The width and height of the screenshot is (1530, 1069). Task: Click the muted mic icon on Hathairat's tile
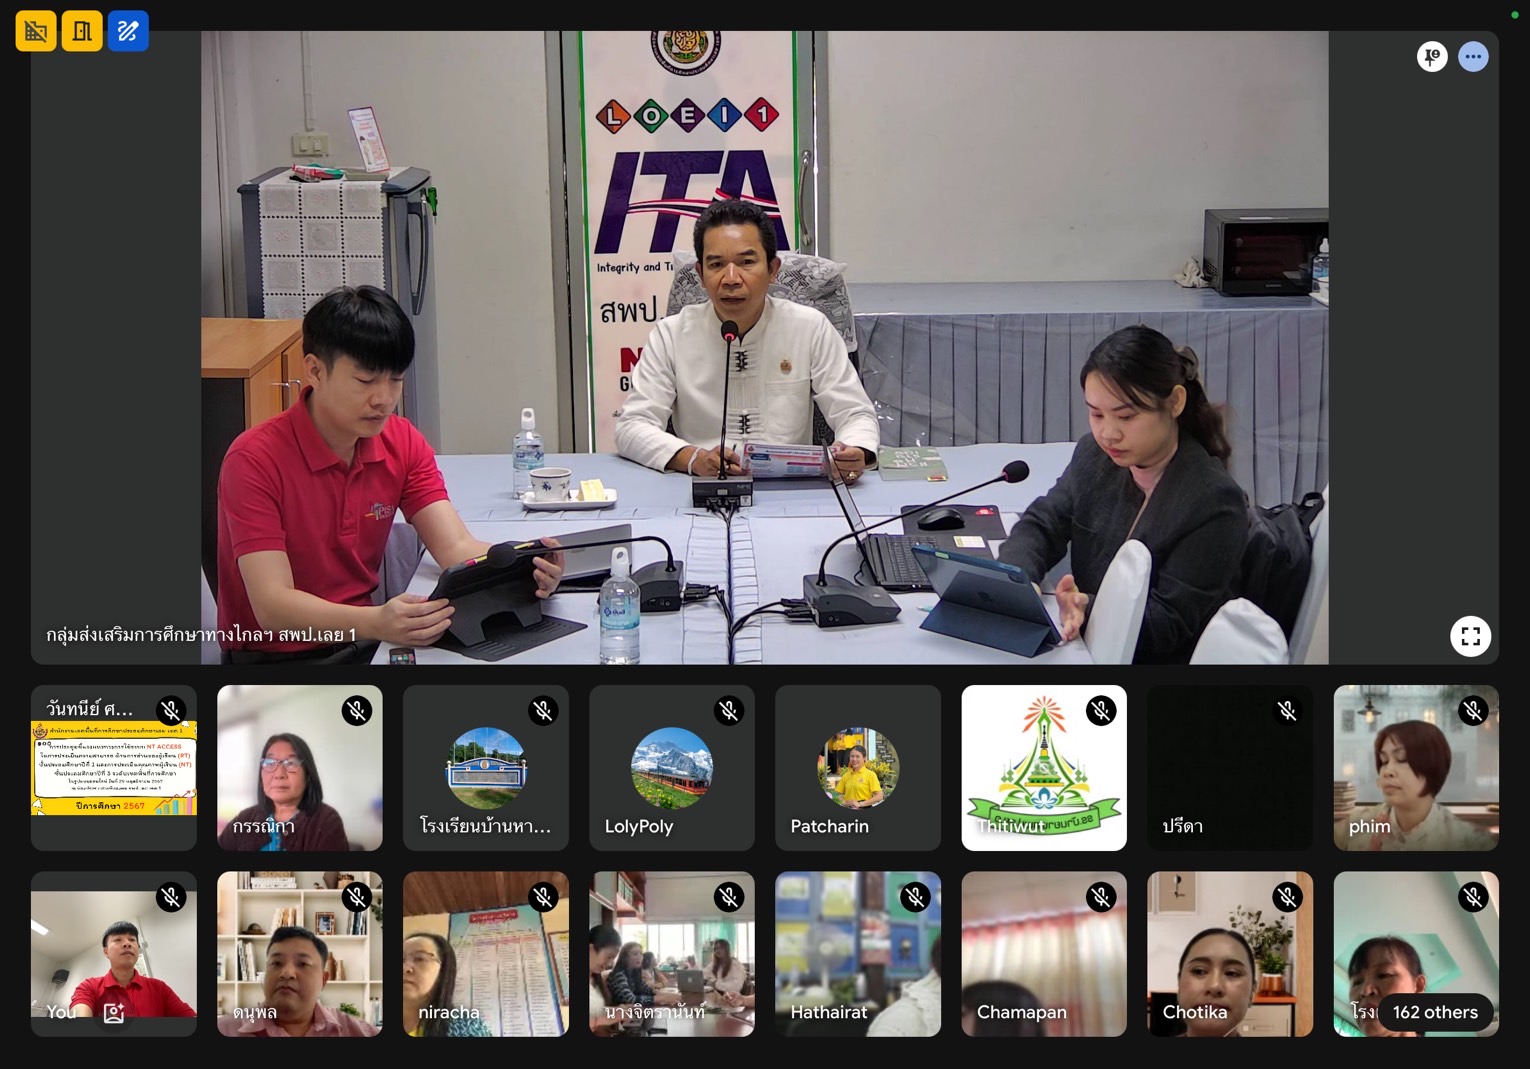[915, 897]
